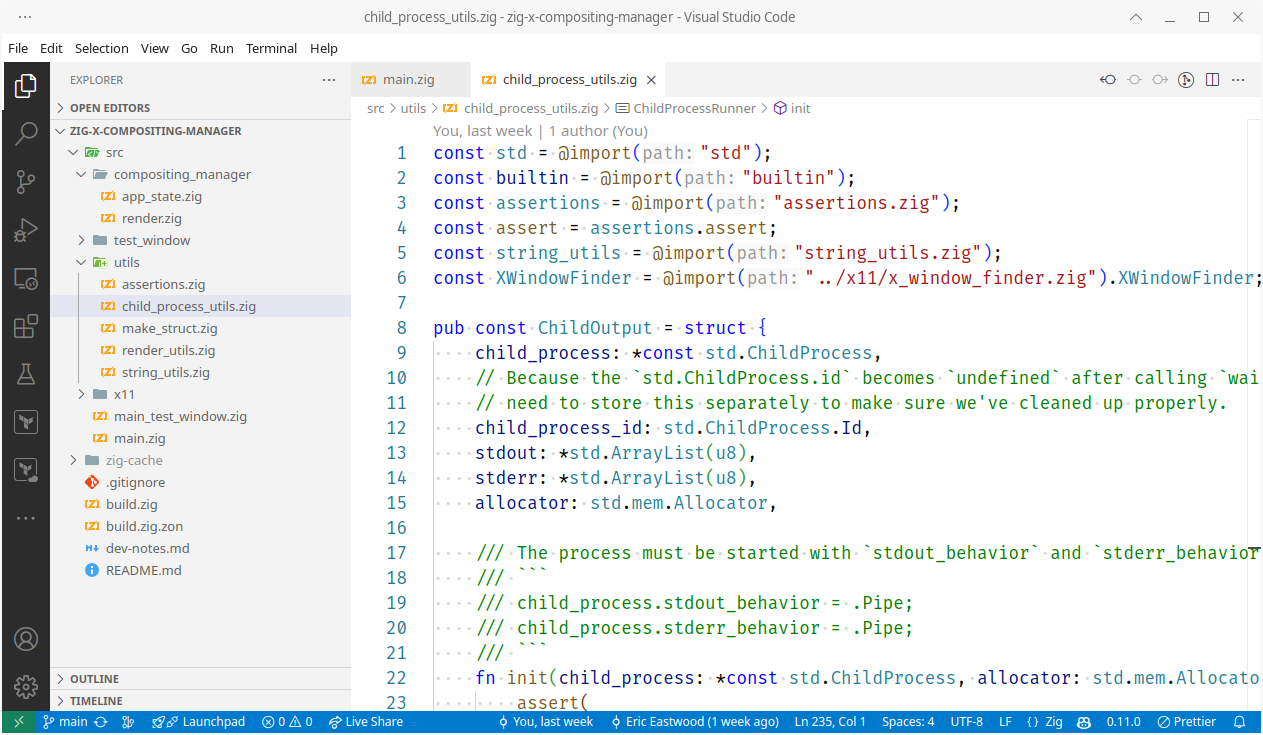Open the Search view

[x=26, y=134]
